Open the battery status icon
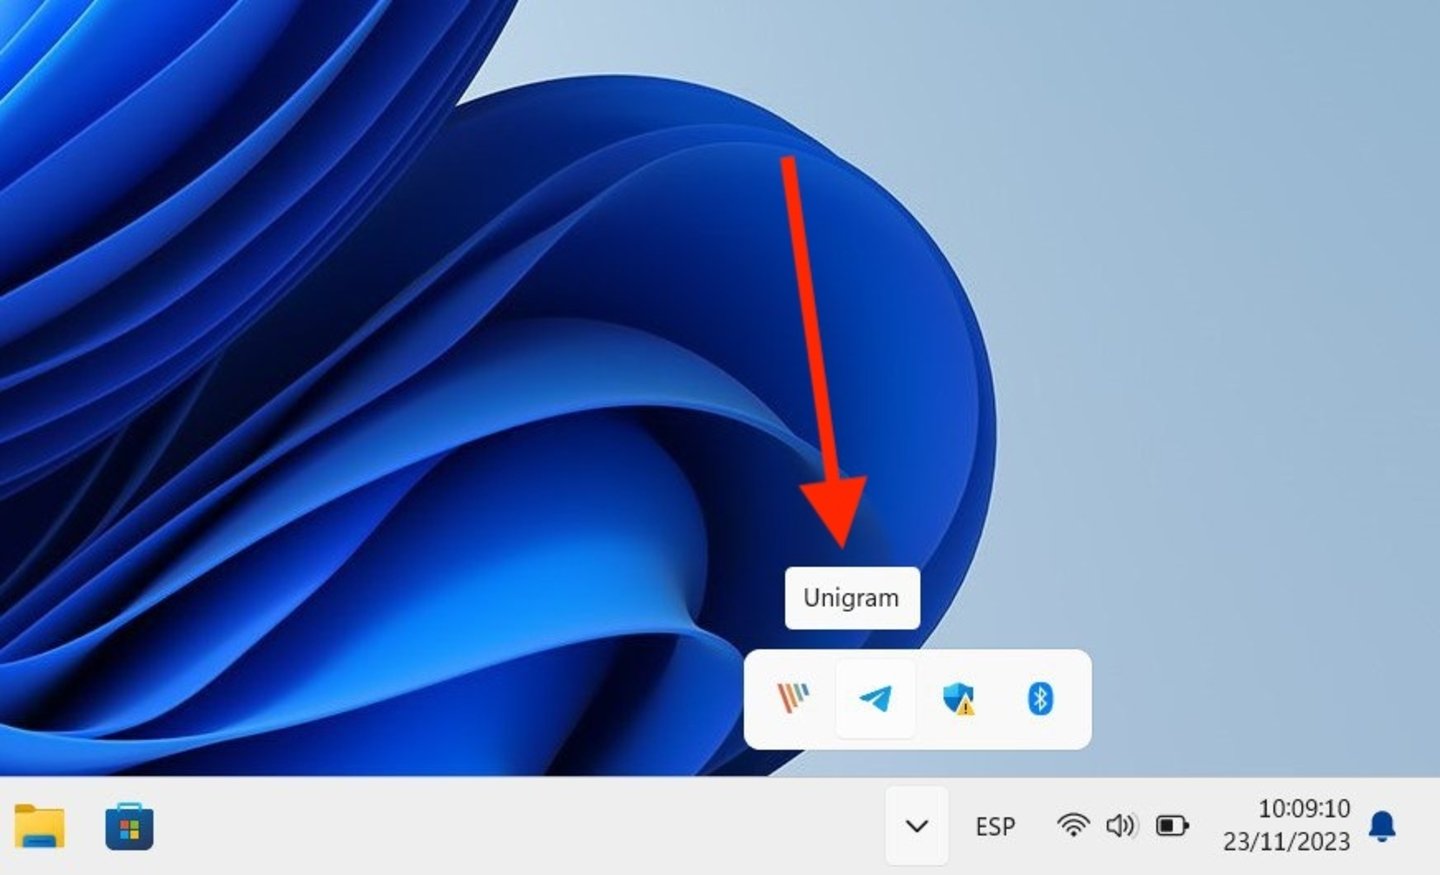This screenshot has height=875, width=1440. [x=1172, y=825]
